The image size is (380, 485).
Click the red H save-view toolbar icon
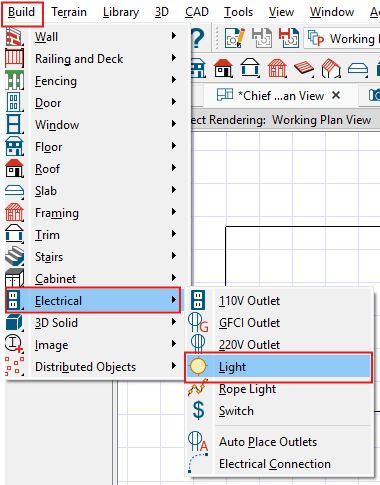pyautogui.click(x=289, y=38)
